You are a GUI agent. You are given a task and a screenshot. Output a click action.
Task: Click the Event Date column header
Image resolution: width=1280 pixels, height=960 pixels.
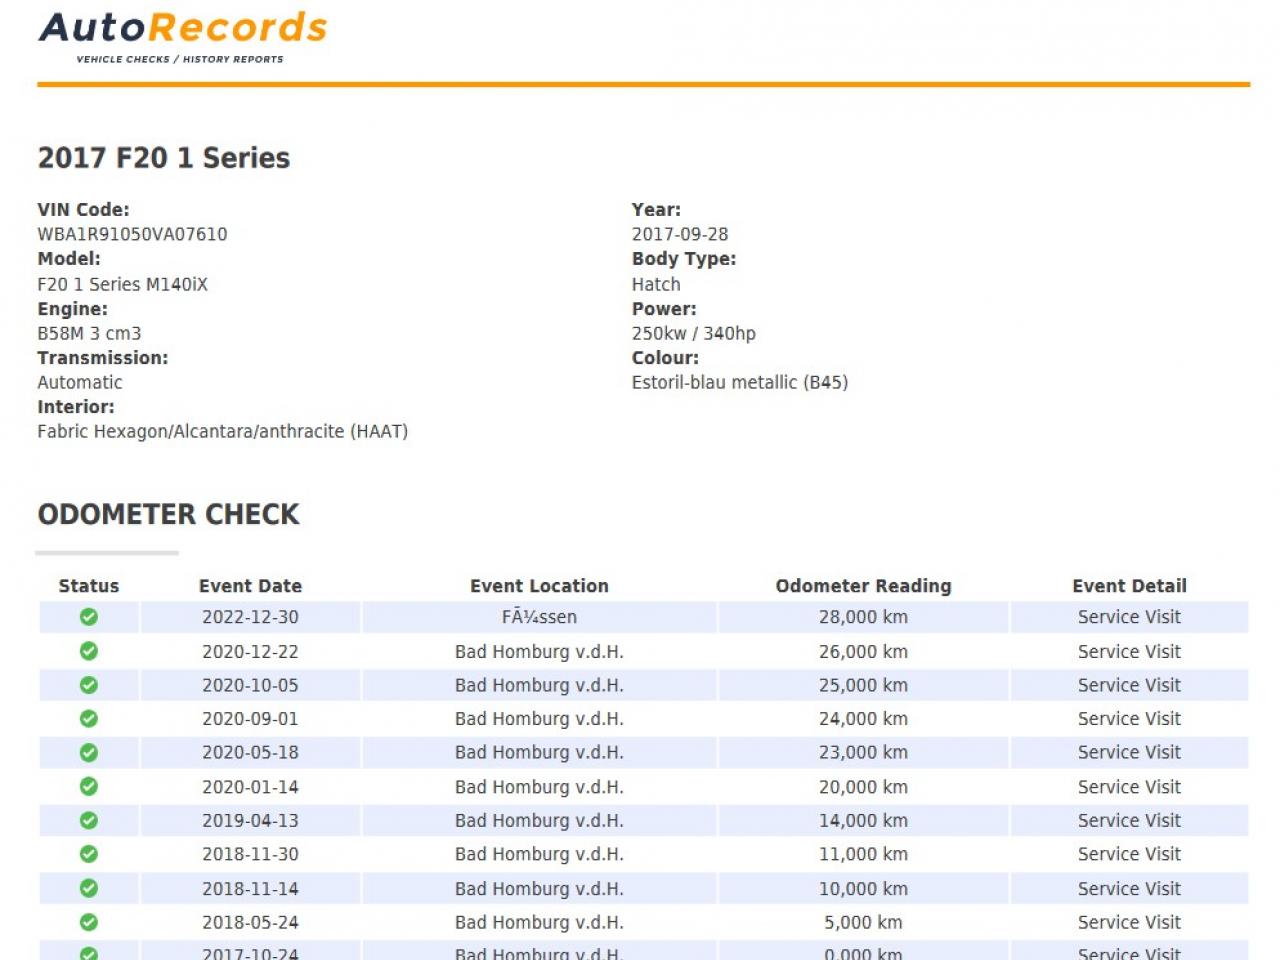click(x=250, y=586)
